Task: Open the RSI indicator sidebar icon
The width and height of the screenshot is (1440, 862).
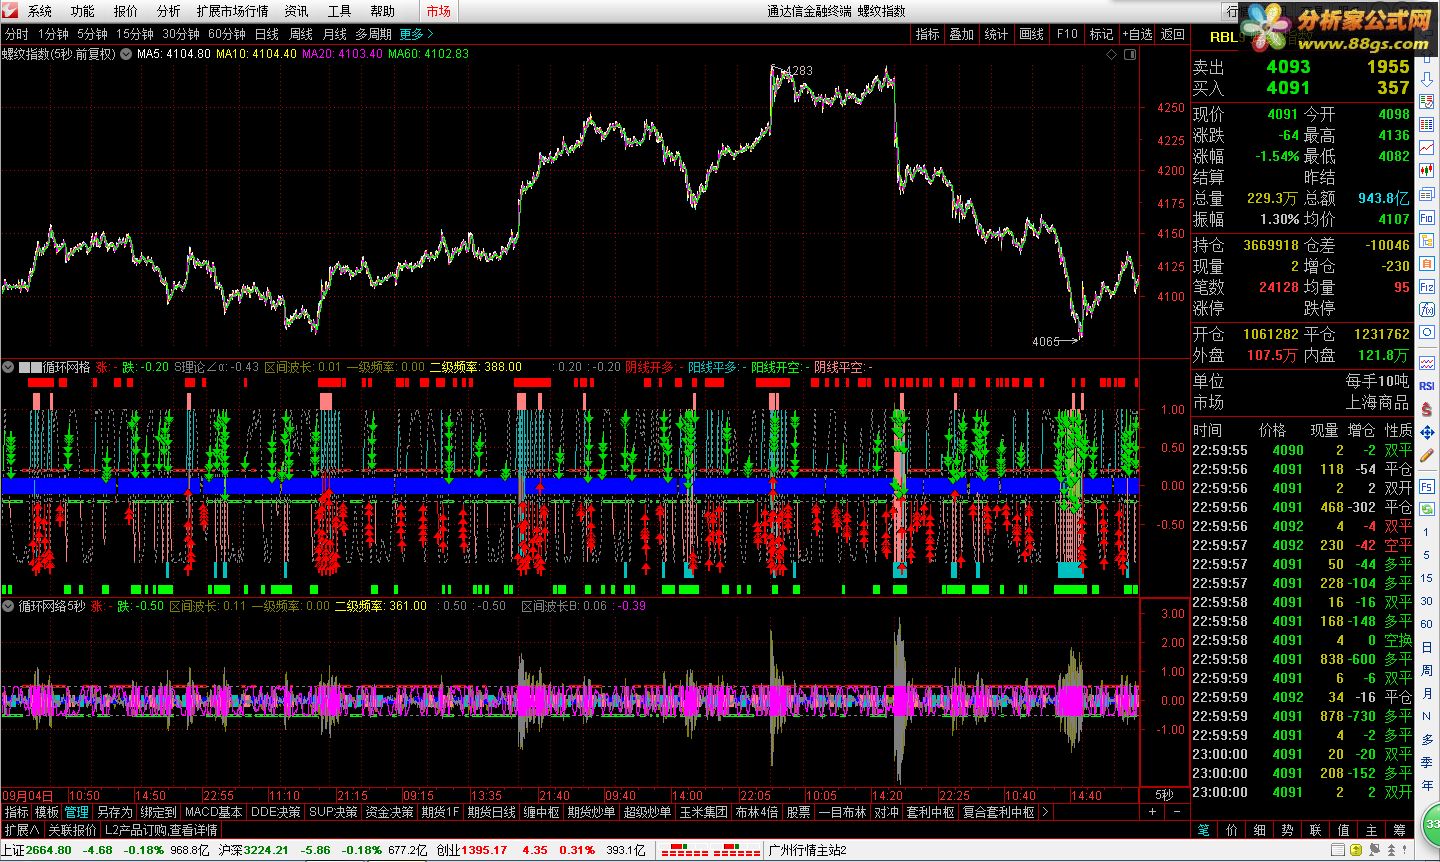Action: (x=1427, y=386)
